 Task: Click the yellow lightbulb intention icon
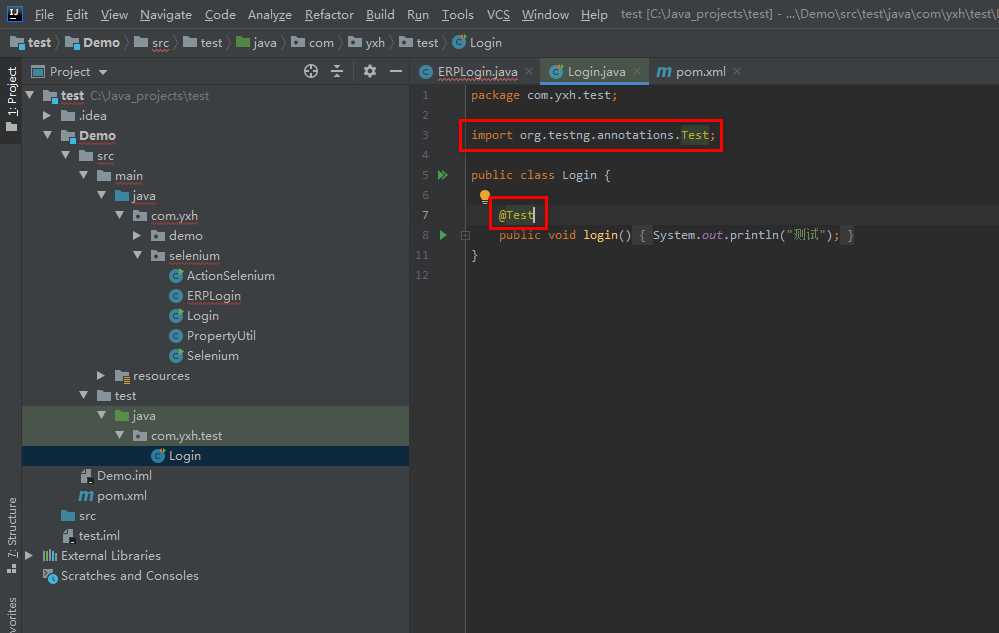coord(485,197)
